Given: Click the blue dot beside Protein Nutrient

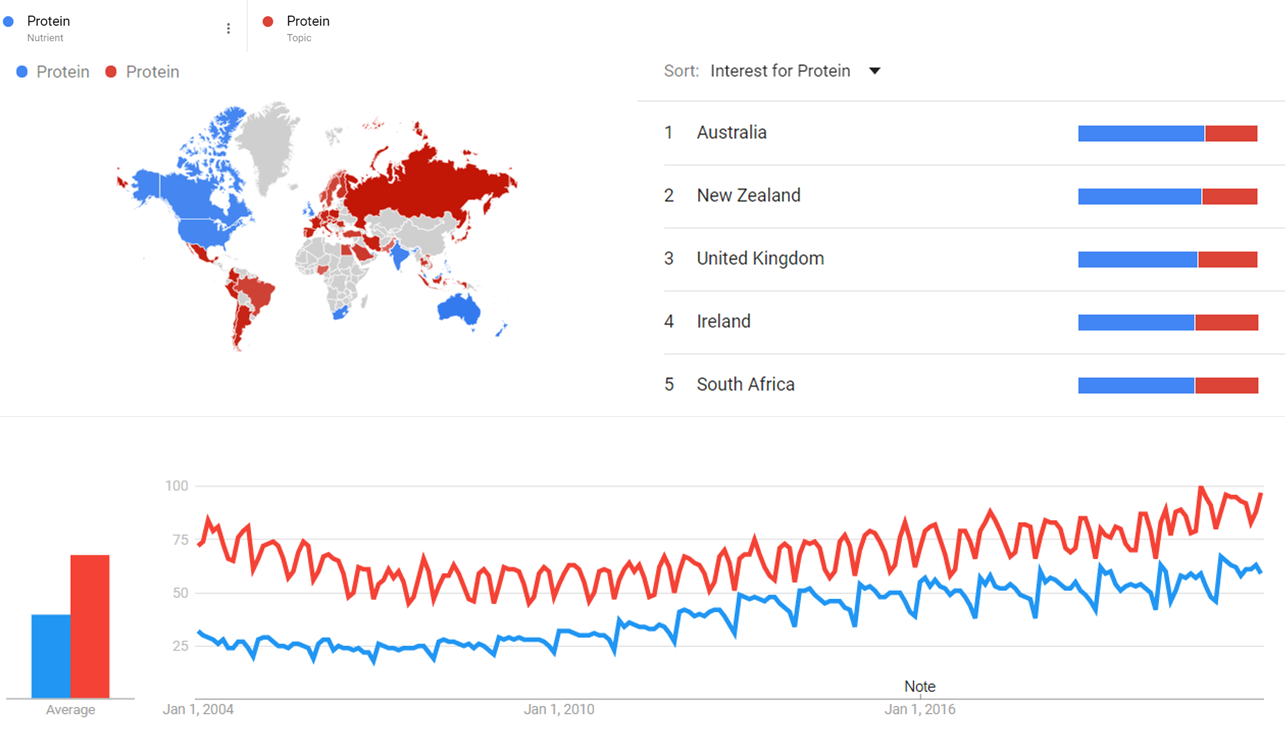Looking at the screenshot, I should 9,21.
